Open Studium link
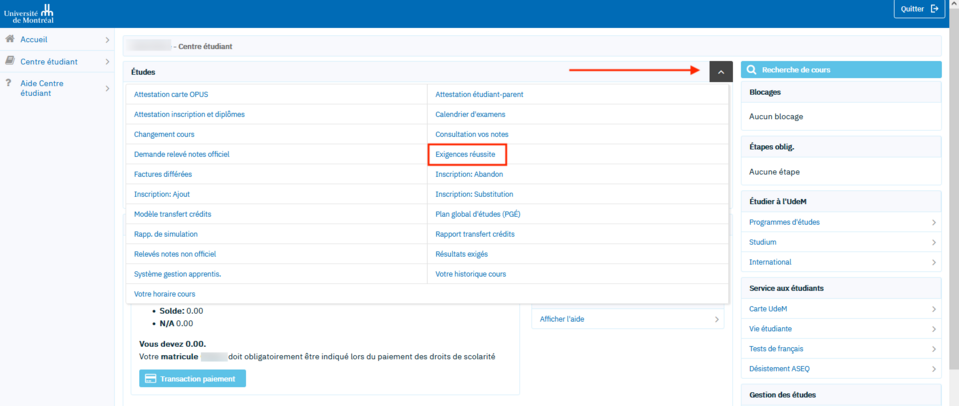The height and width of the screenshot is (406, 959). click(x=763, y=242)
